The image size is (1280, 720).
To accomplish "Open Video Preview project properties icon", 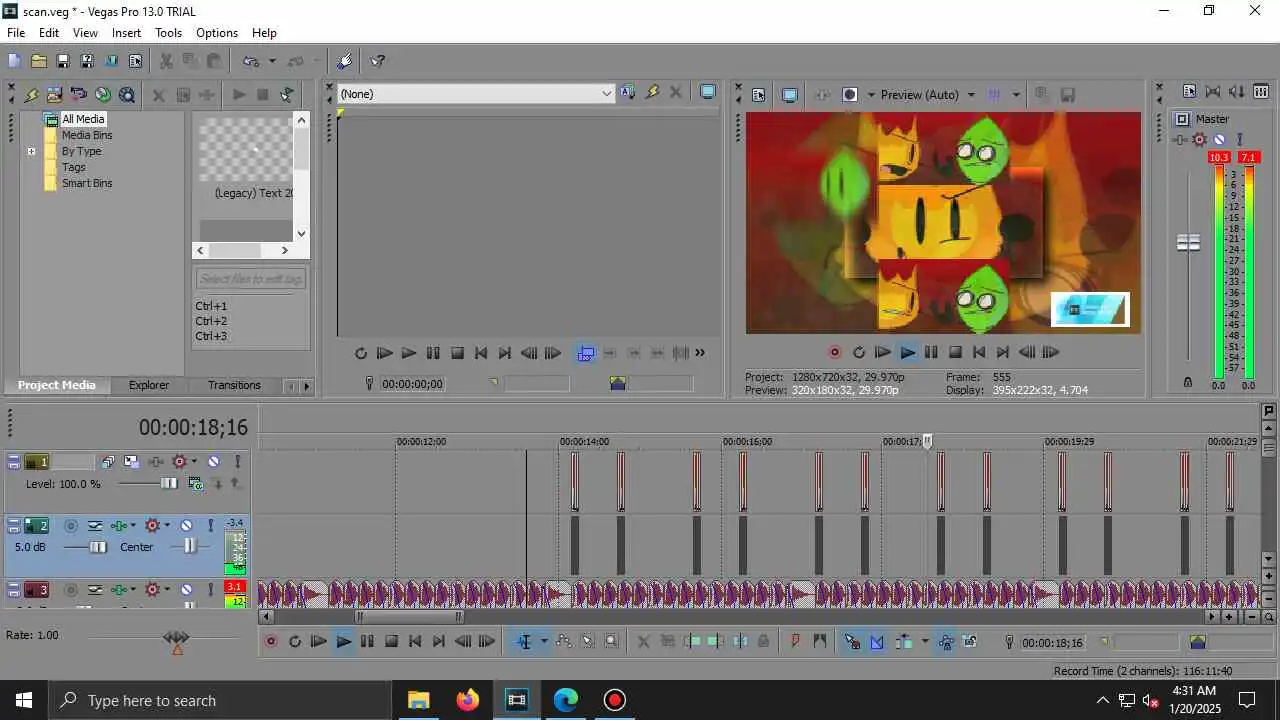I will 758,95.
